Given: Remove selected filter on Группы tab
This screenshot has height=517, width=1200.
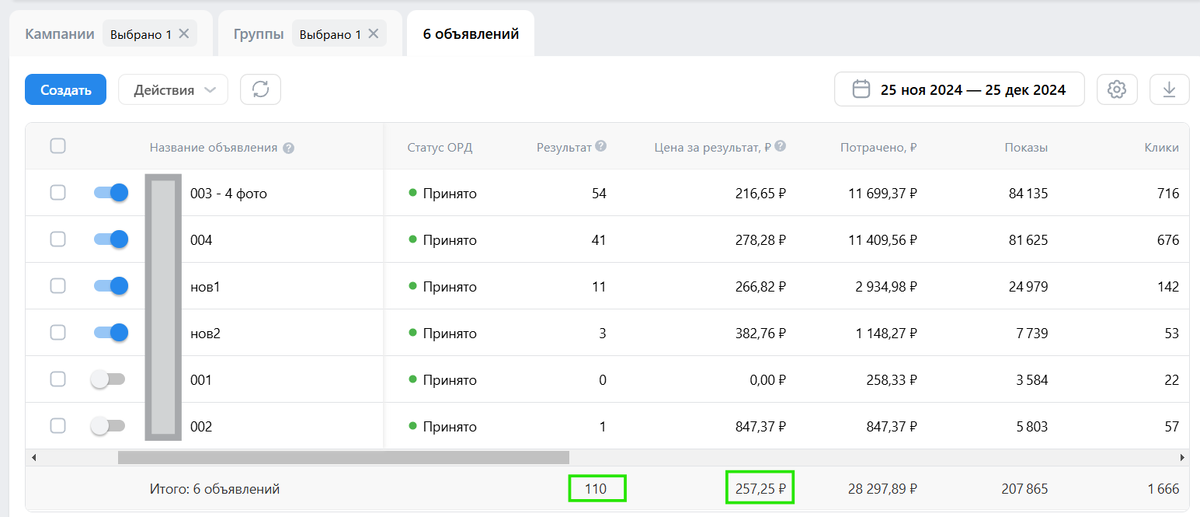Looking at the screenshot, I should click(x=373, y=34).
